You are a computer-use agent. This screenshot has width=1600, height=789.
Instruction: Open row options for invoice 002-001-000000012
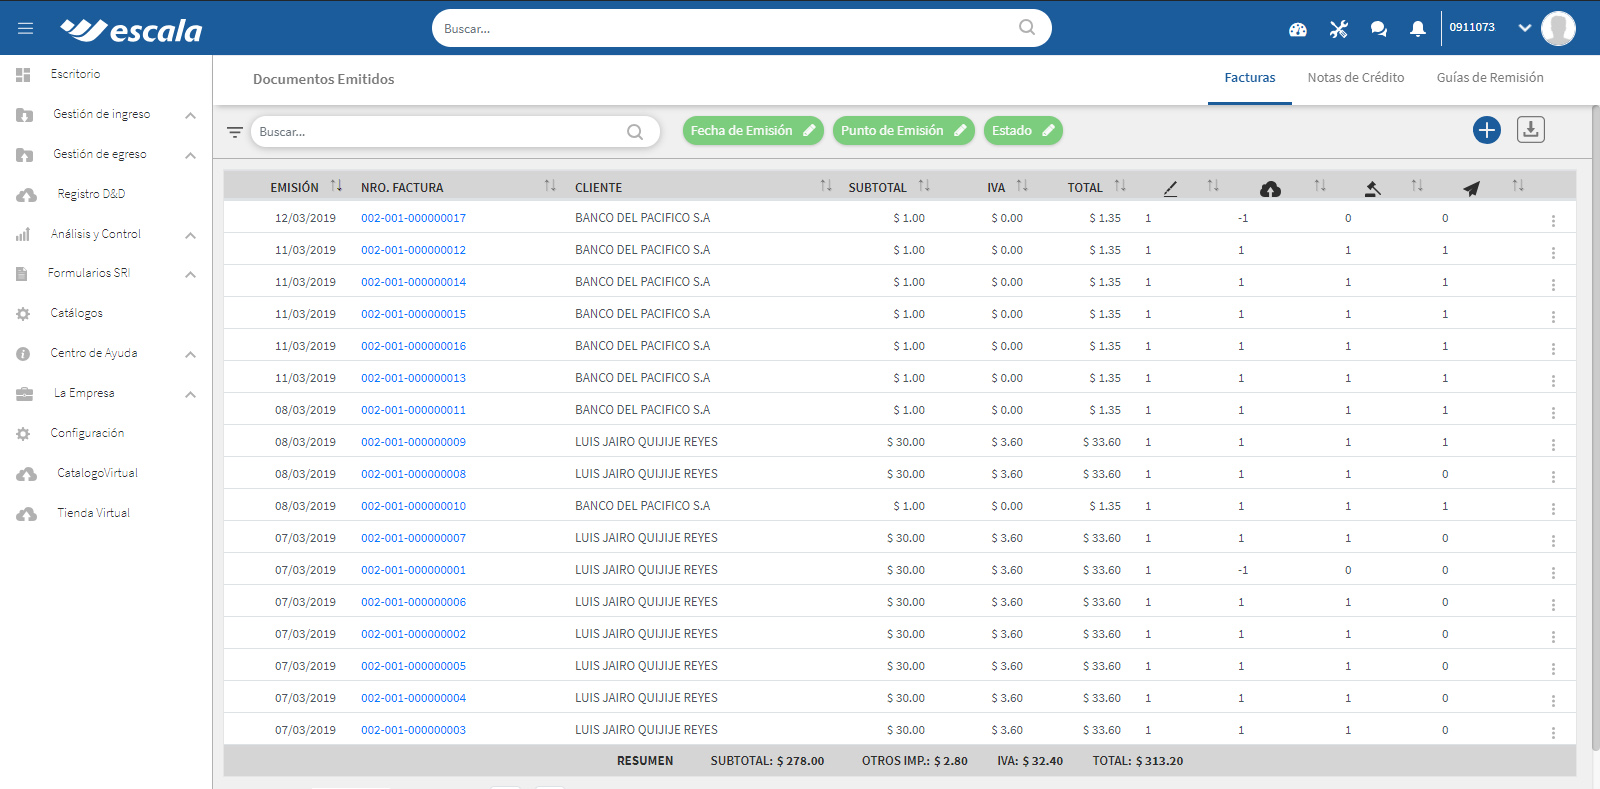[x=1553, y=252]
